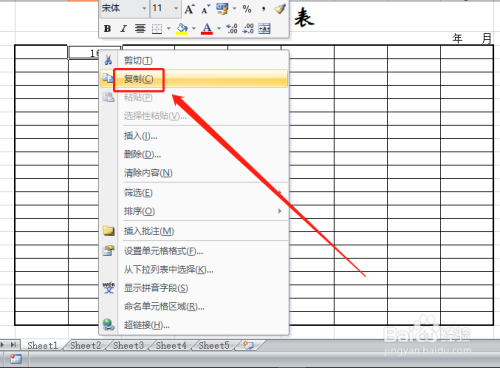Click the 年 label cell
Screen dimensions: 500x368
coord(457,38)
